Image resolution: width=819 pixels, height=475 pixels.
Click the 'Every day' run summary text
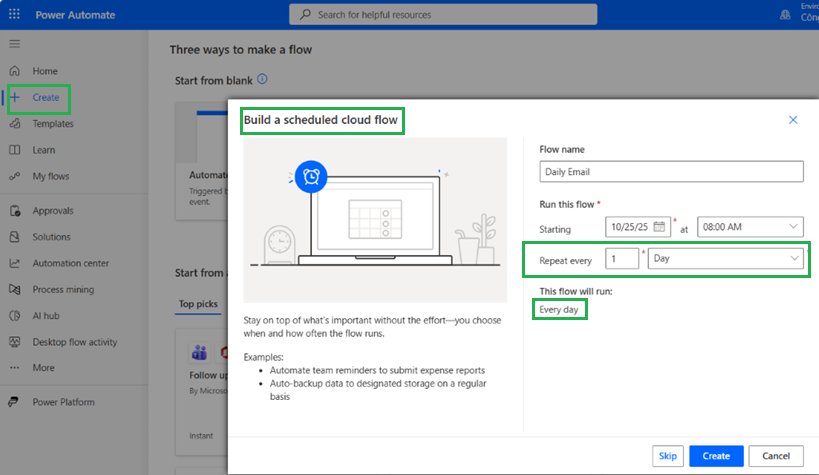tap(559, 309)
